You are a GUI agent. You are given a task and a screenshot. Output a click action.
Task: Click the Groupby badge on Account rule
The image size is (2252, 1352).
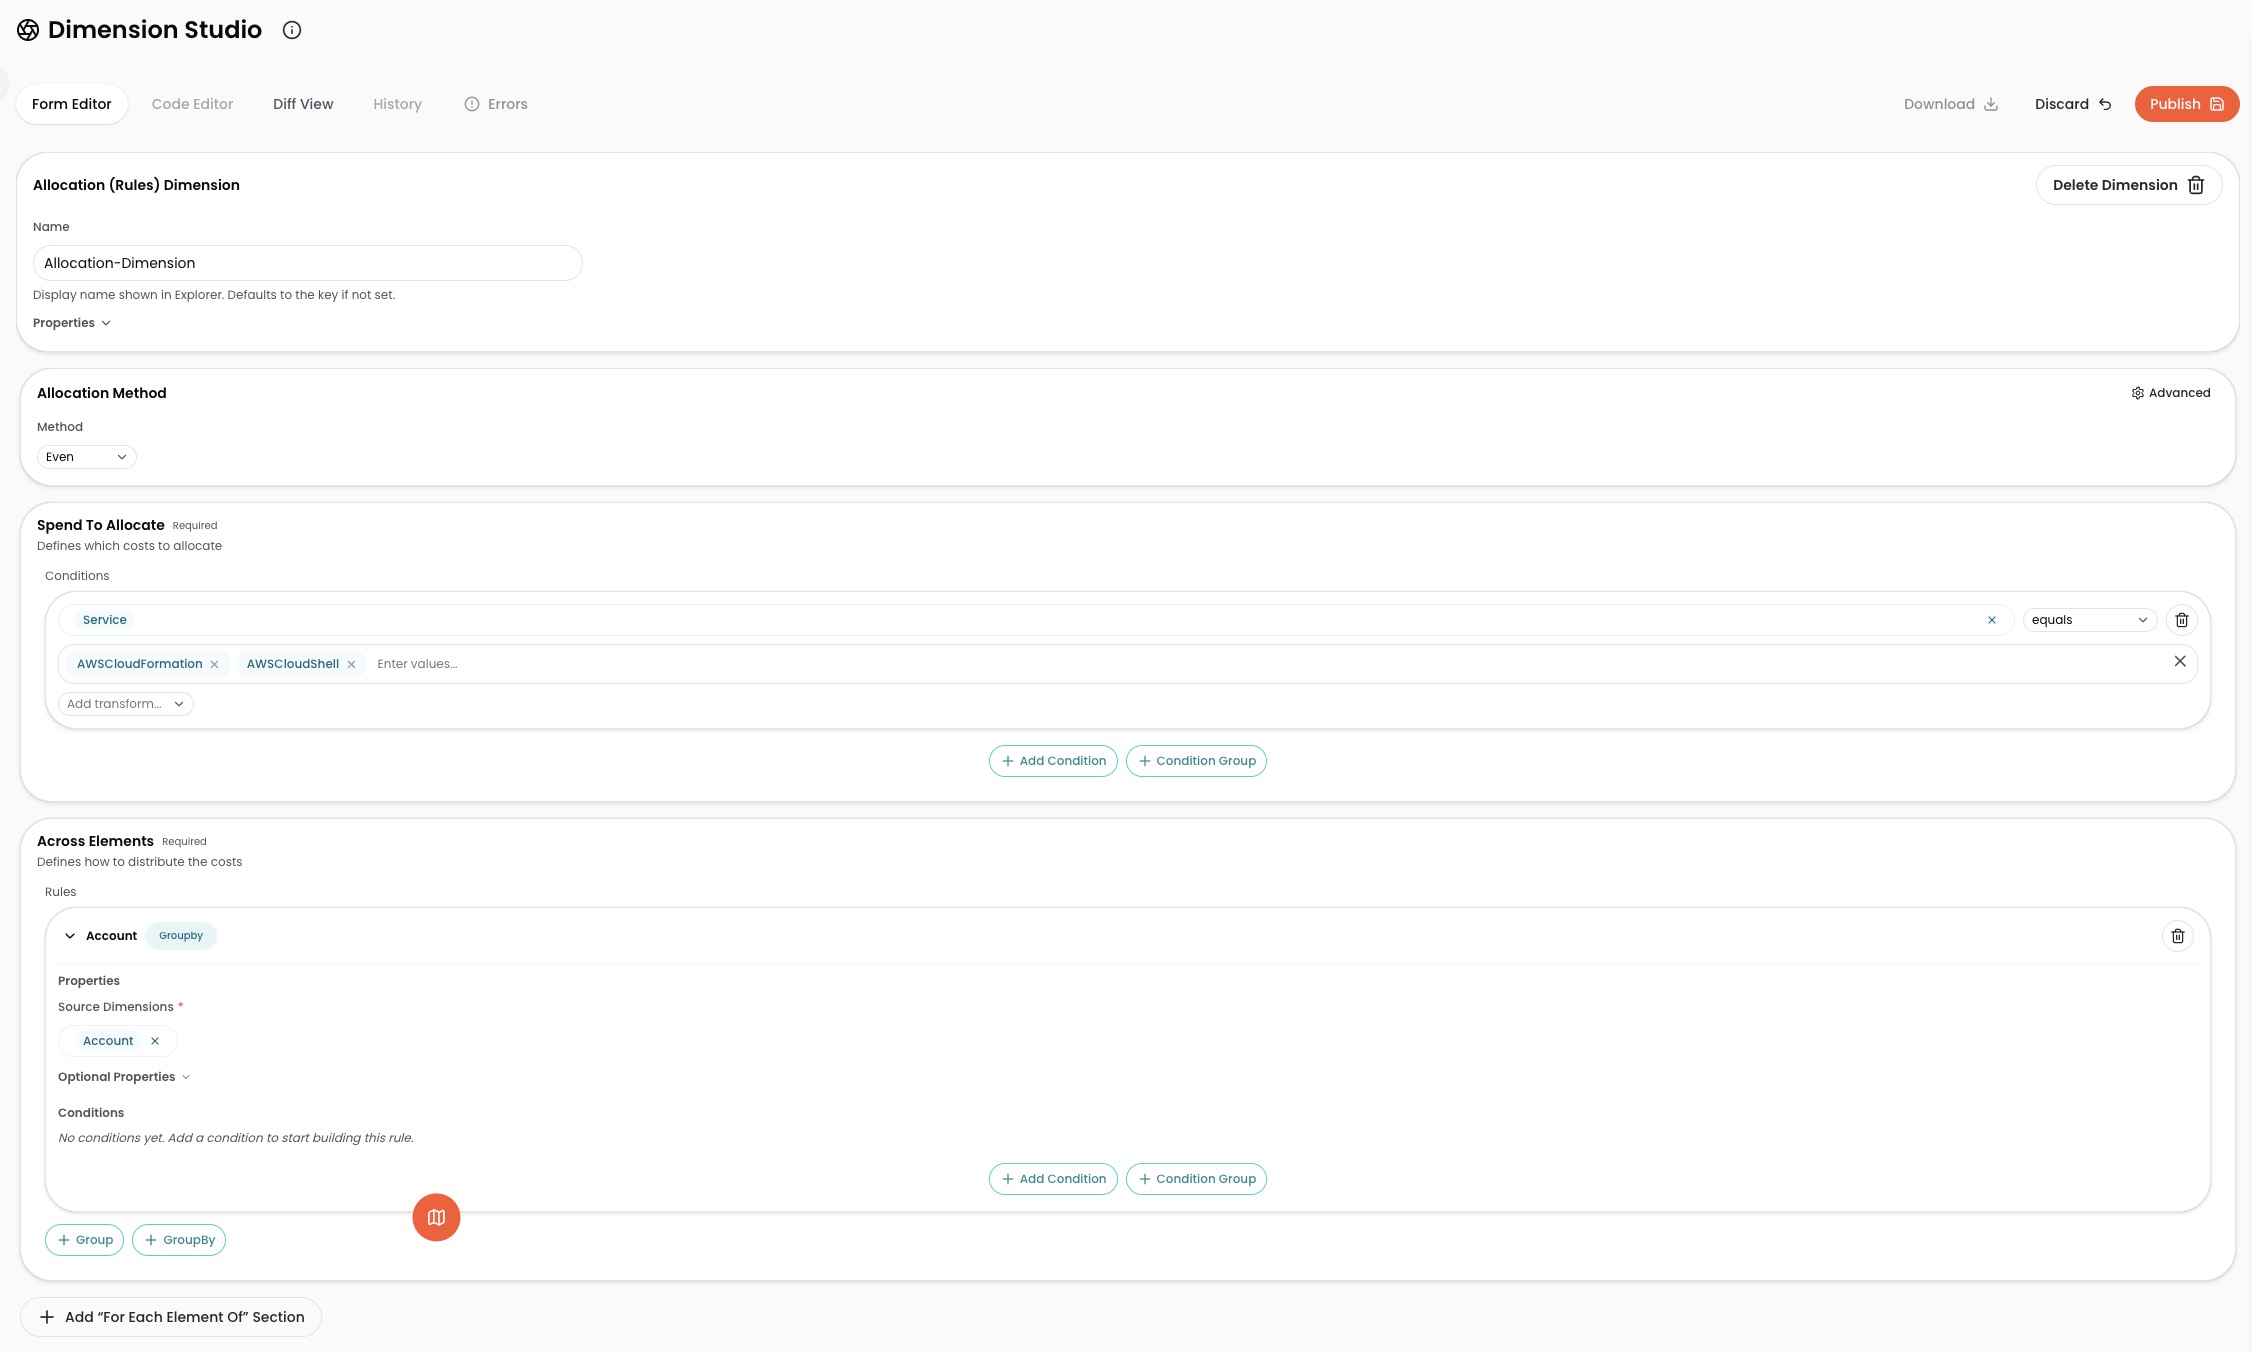(x=181, y=936)
